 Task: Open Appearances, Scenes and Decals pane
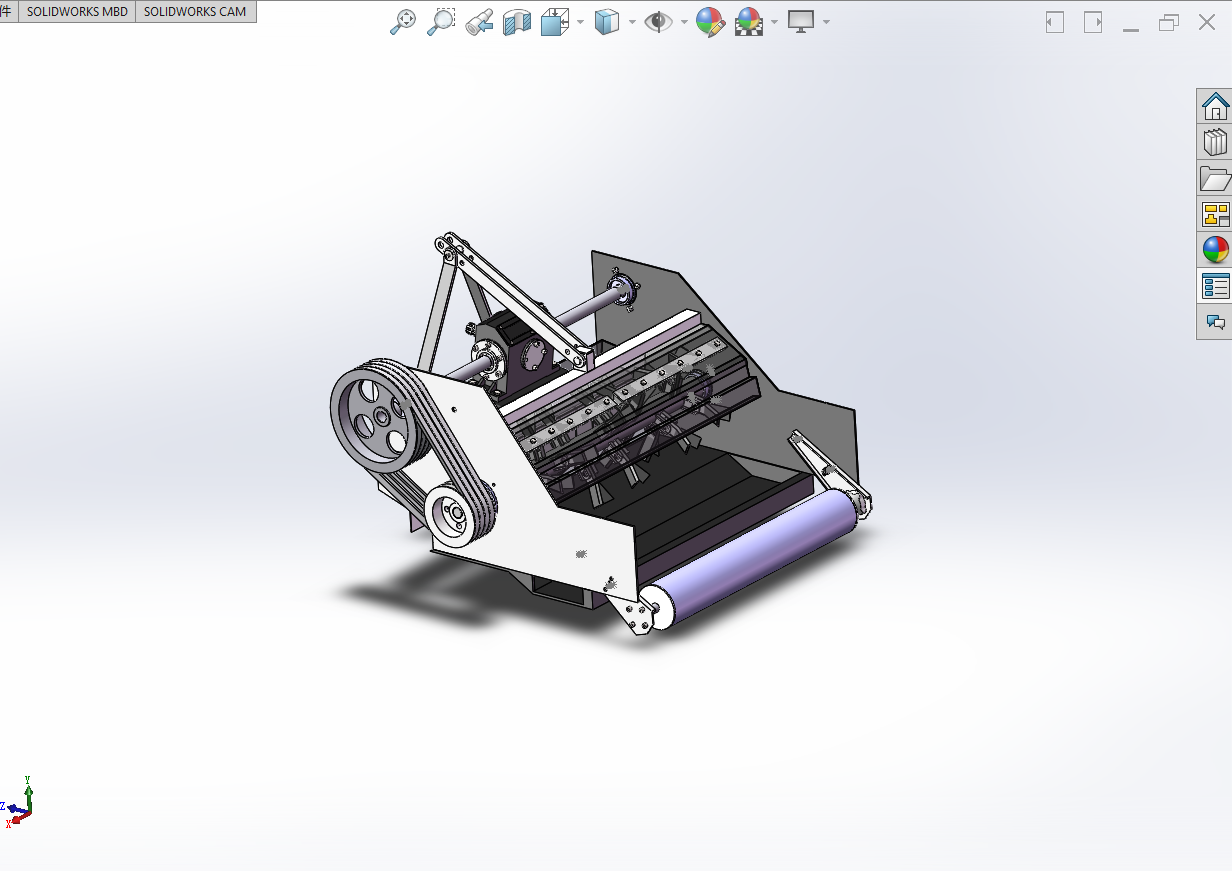[x=1215, y=250]
